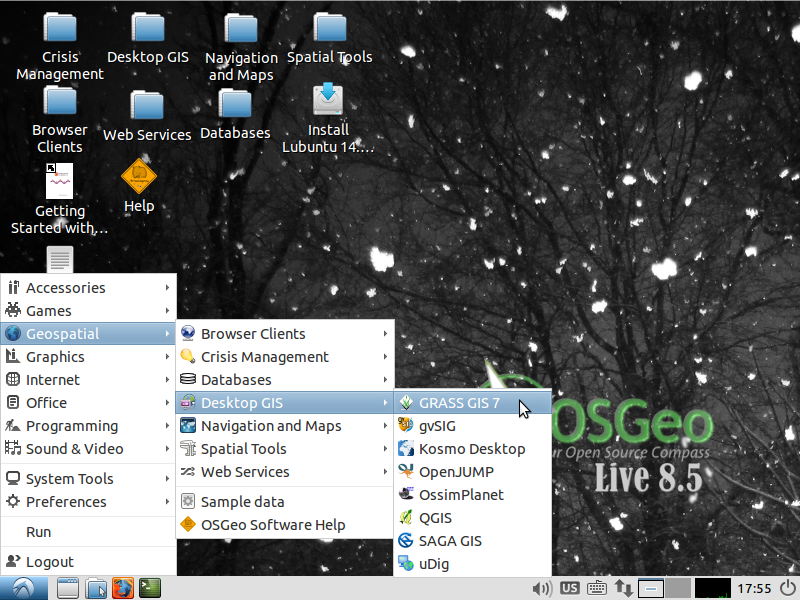The image size is (800, 600).
Task: Open the Navigation and Maps desktop folder
Action: click(241, 29)
